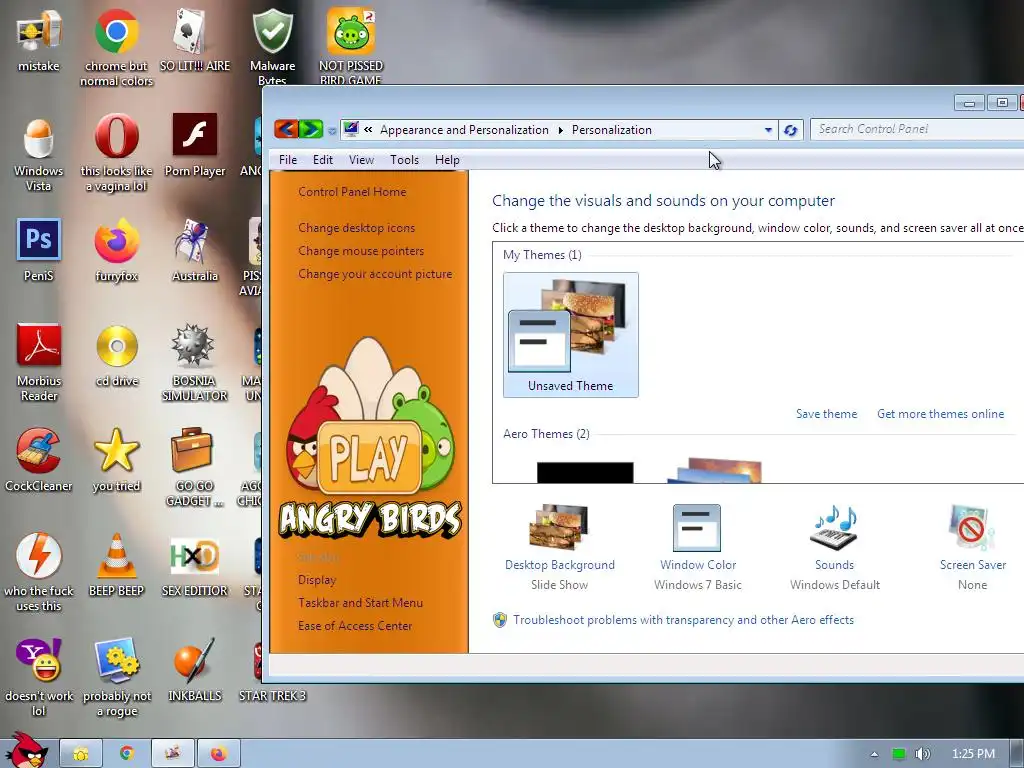1024x768 pixels.
Task: Click the Save theme link
Action: [x=826, y=413]
